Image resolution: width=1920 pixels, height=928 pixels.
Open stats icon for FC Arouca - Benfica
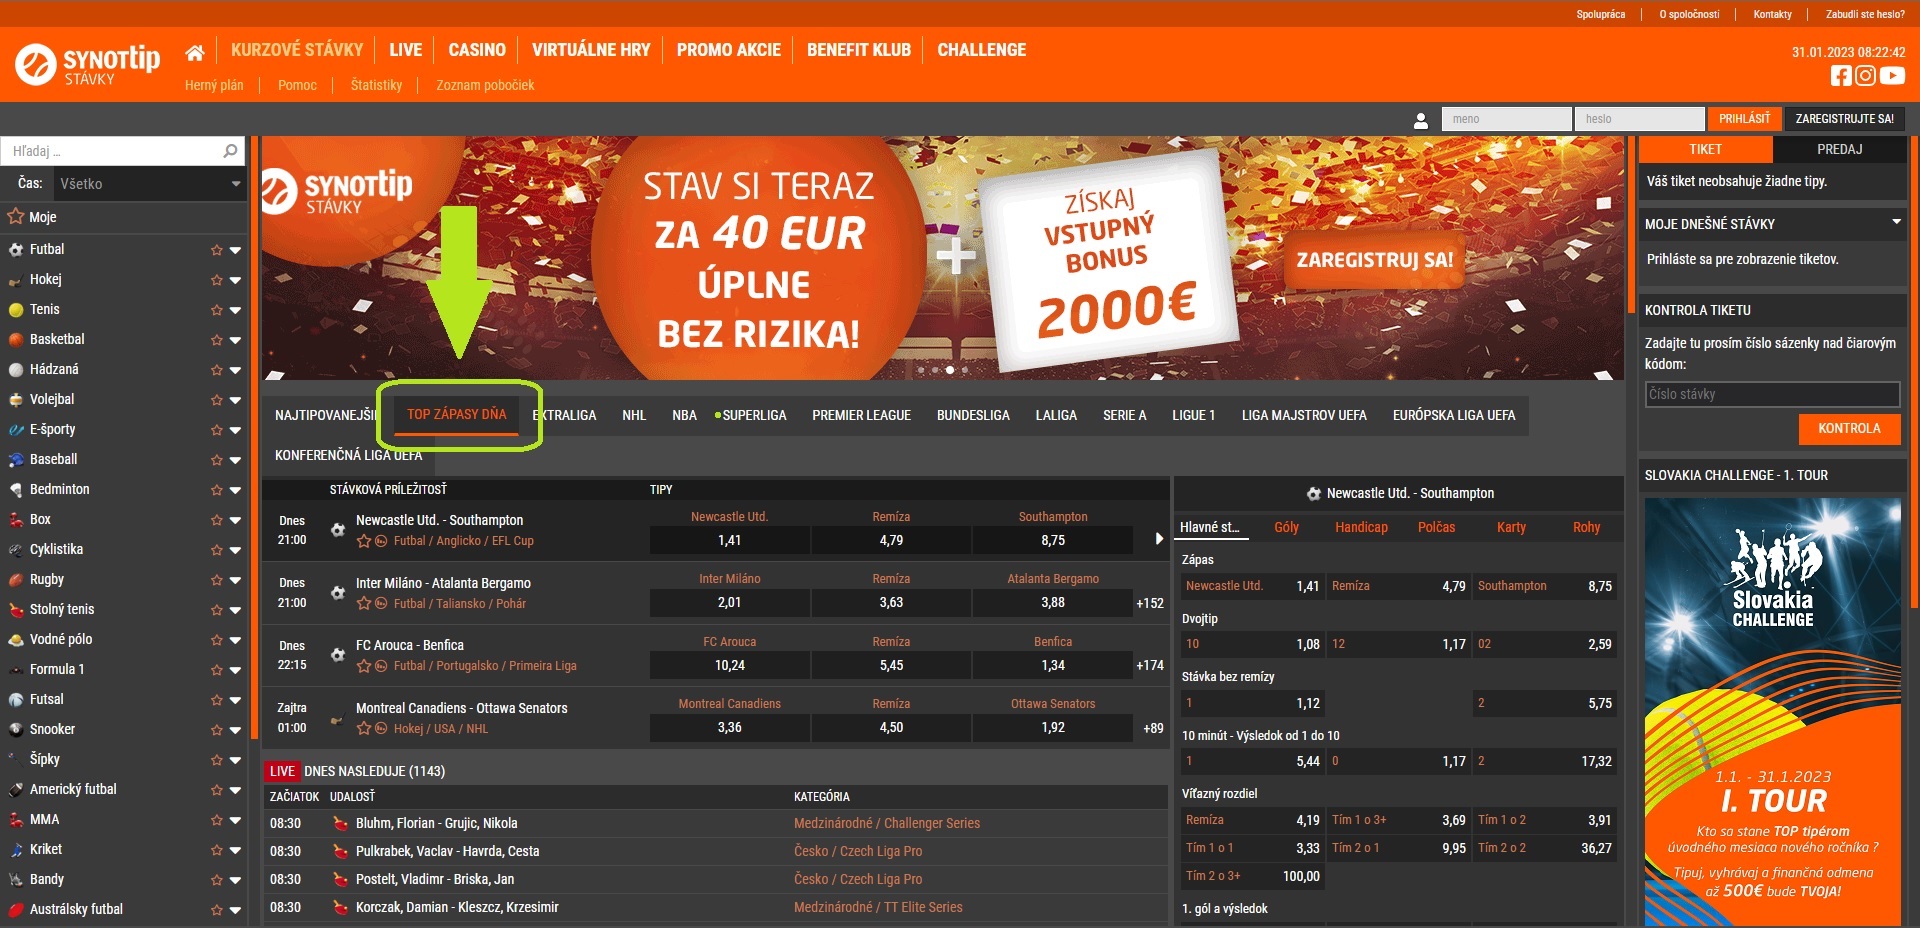[x=381, y=666]
